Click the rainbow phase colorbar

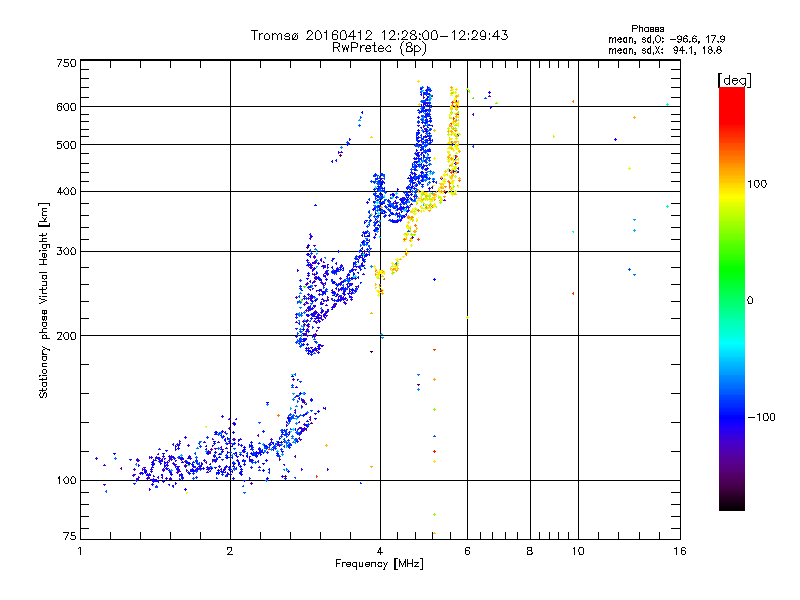(732, 299)
